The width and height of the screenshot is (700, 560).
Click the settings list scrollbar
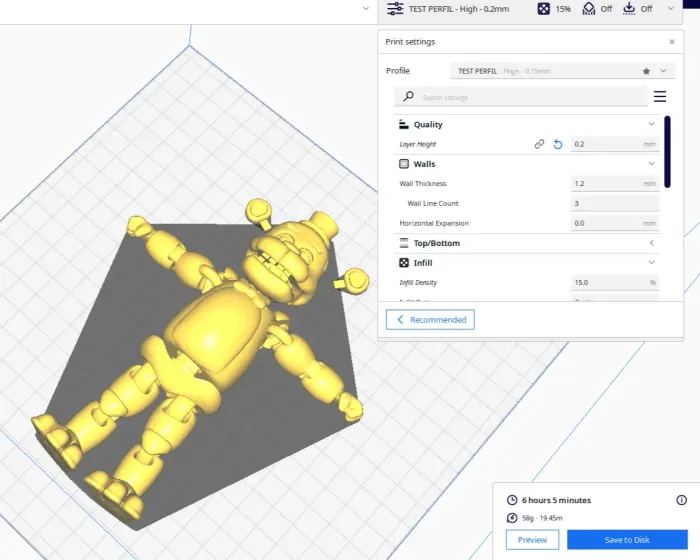click(667, 152)
